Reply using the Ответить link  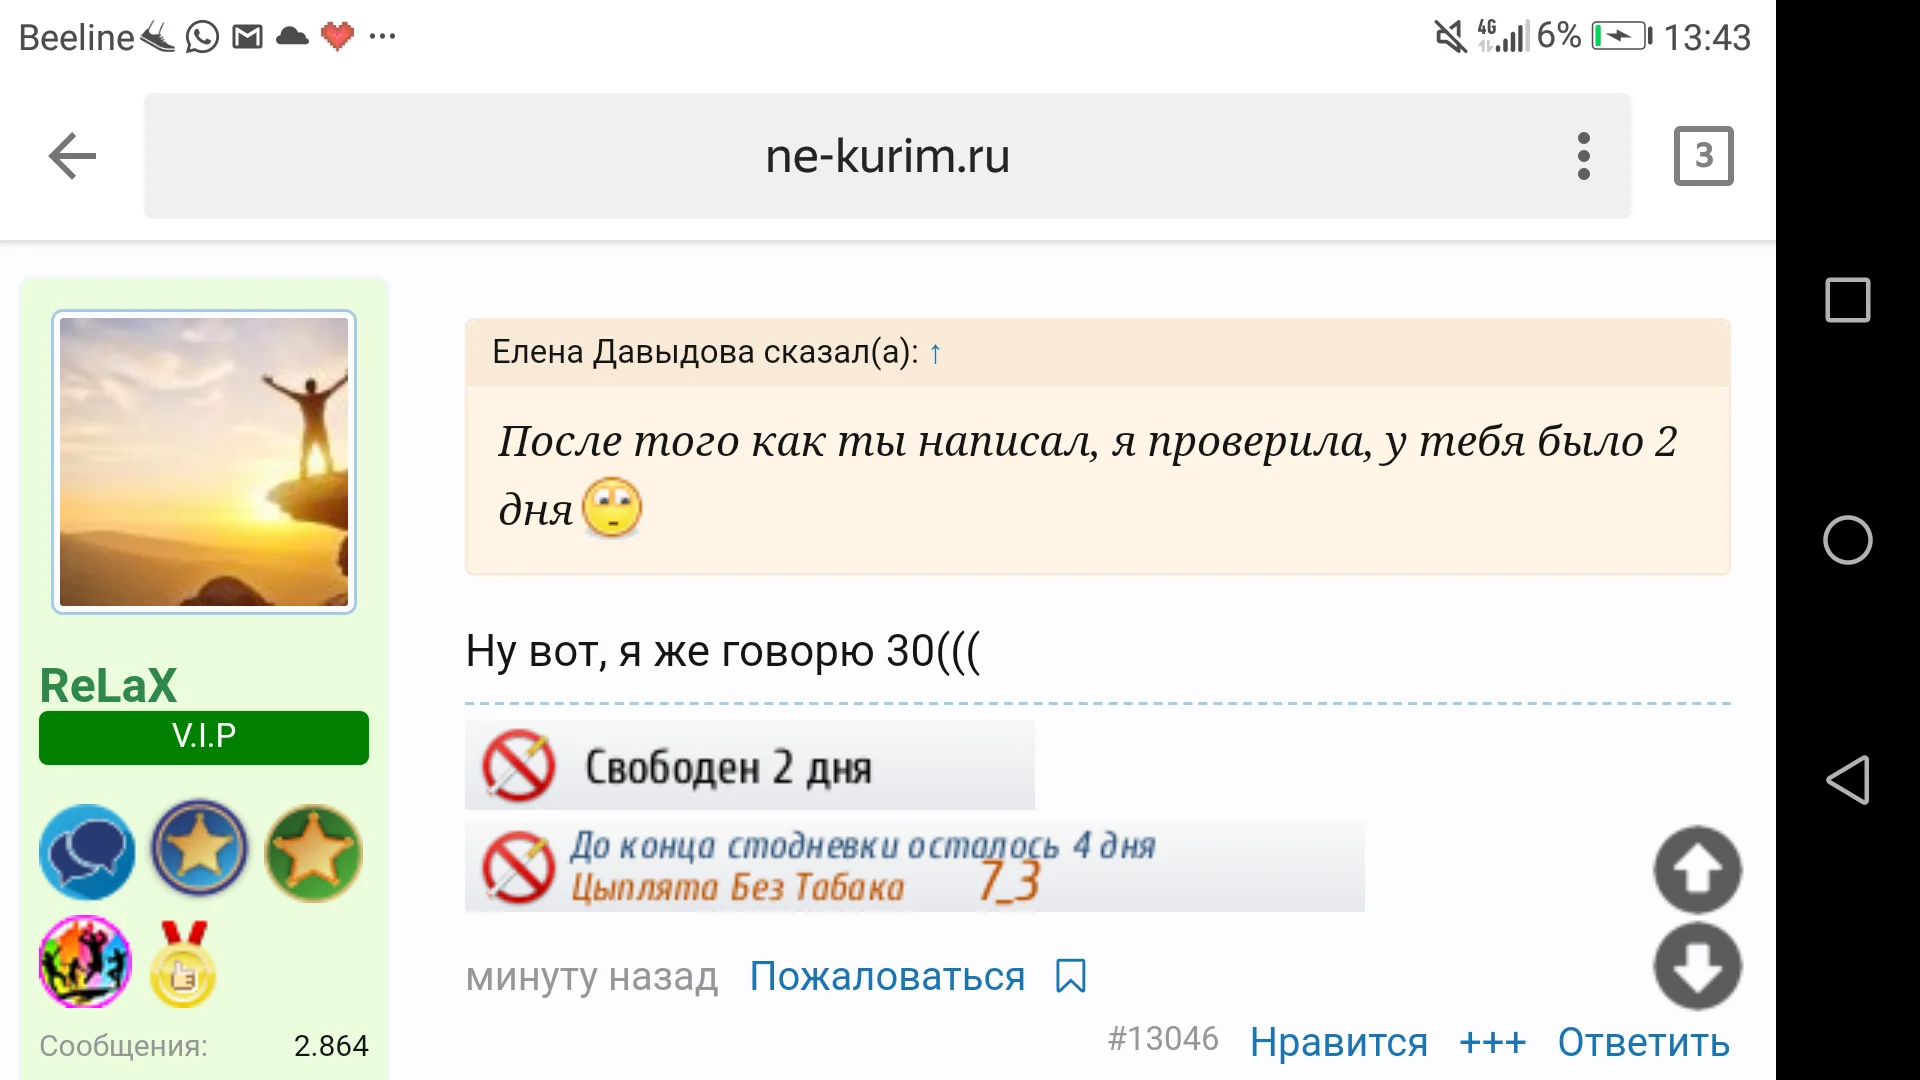click(1644, 1042)
